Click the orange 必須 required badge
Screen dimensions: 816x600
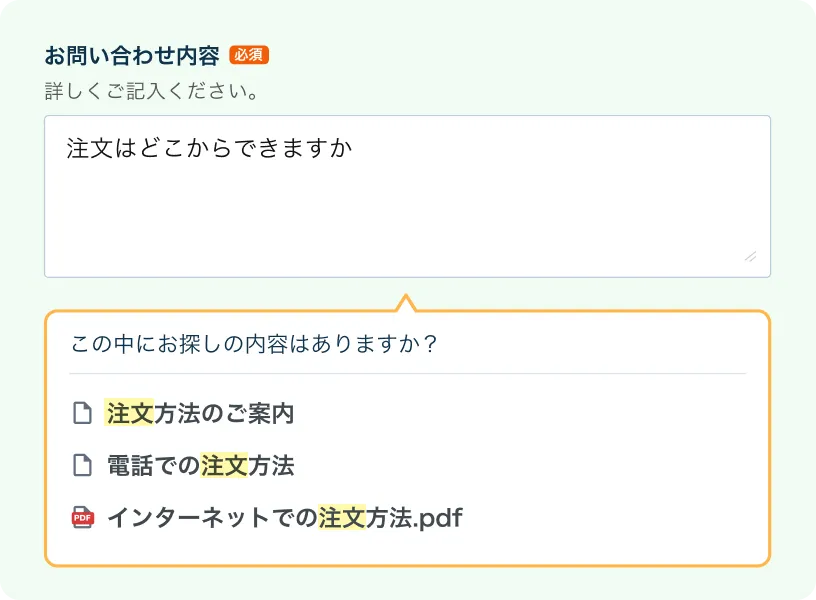(249, 55)
